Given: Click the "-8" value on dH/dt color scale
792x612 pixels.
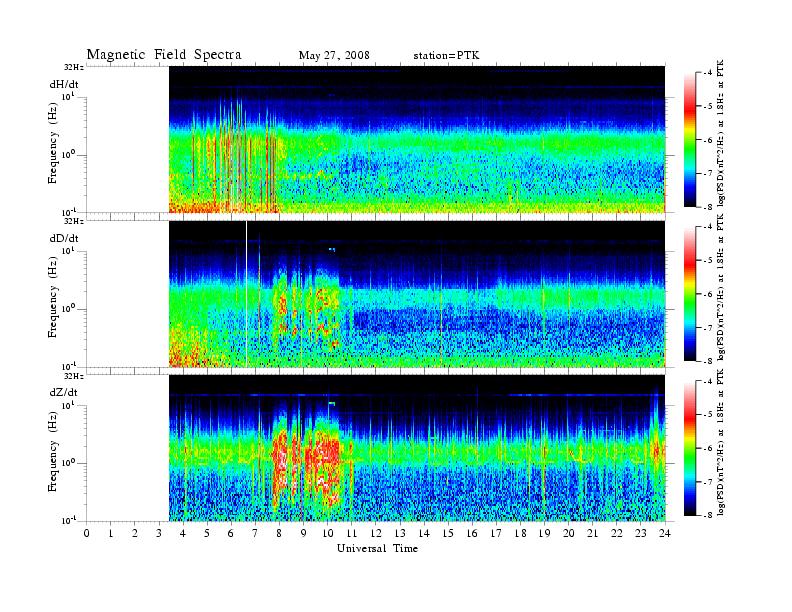Looking at the screenshot, I should tap(708, 207).
